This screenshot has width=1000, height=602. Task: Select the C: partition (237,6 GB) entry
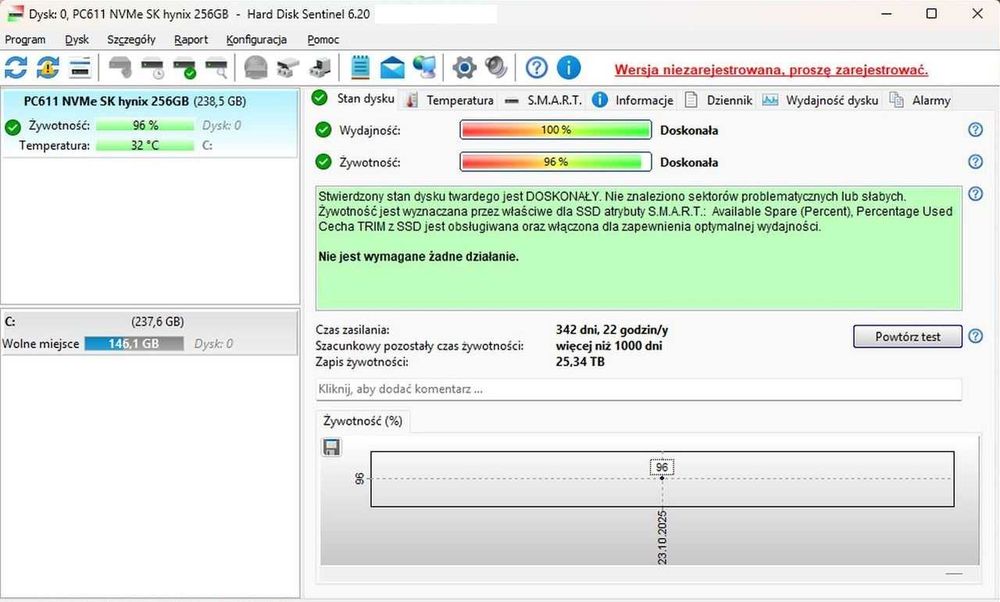pyautogui.click(x=149, y=332)
